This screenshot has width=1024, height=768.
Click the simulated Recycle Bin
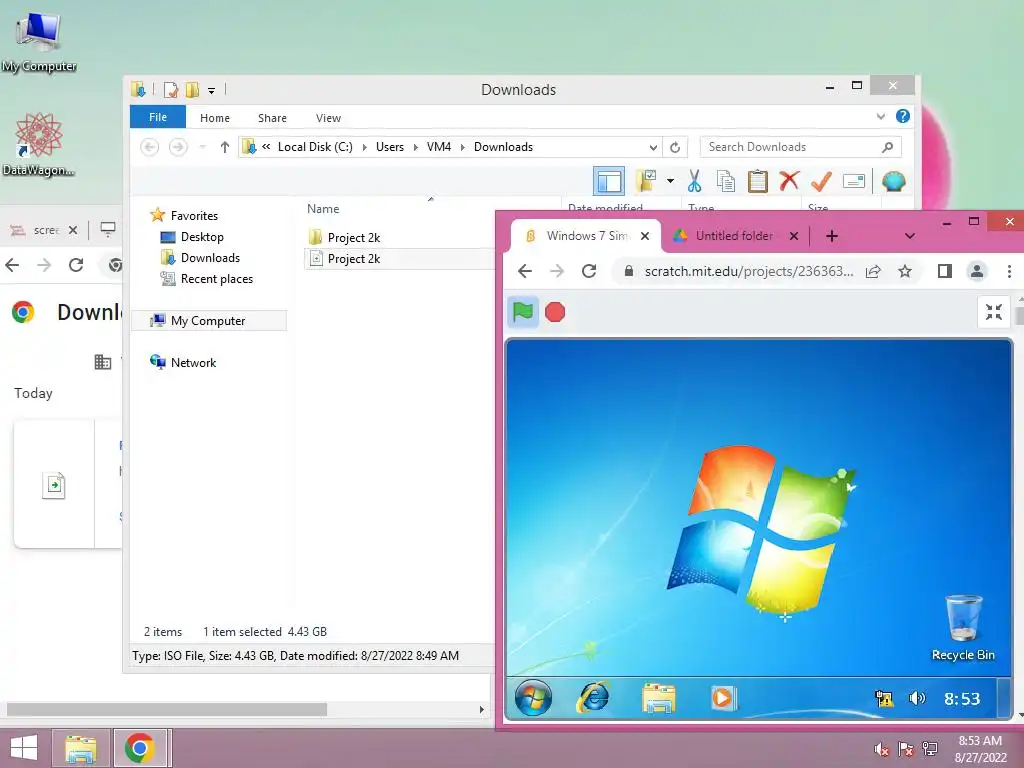[963, 628]
